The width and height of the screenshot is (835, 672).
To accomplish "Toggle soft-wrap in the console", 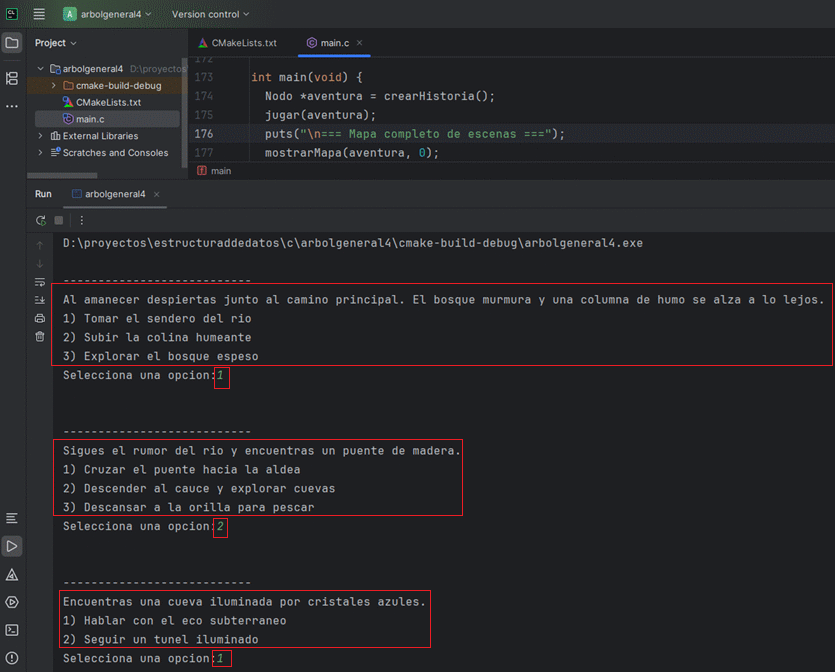I will click(x=40, y=282).
